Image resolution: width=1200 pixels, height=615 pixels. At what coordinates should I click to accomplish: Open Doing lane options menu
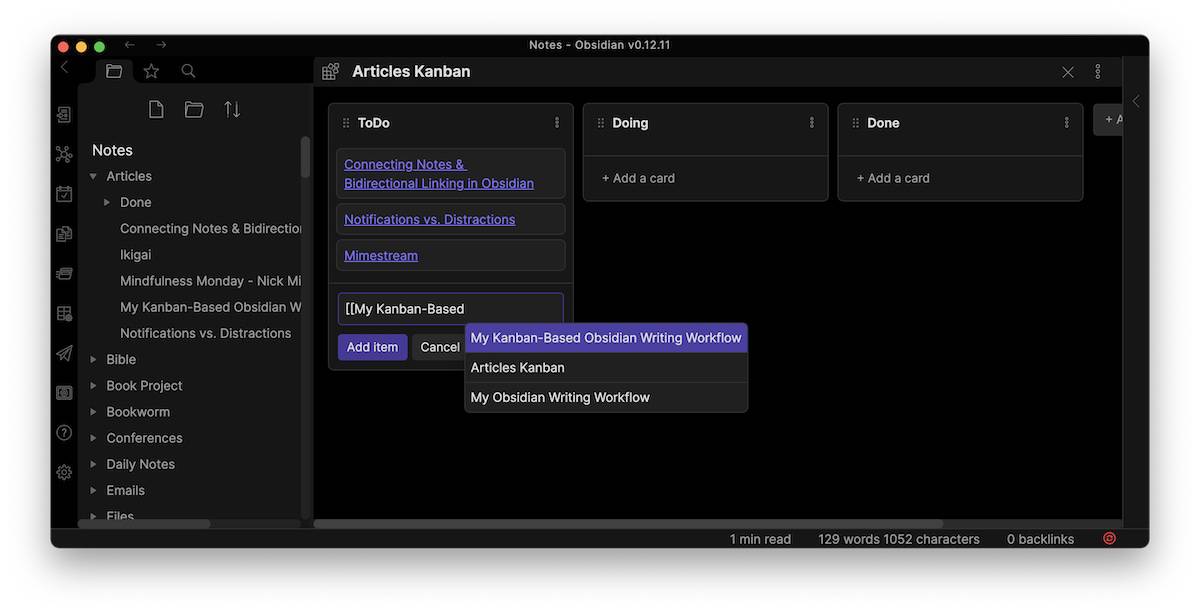click(x=812, y=123)
